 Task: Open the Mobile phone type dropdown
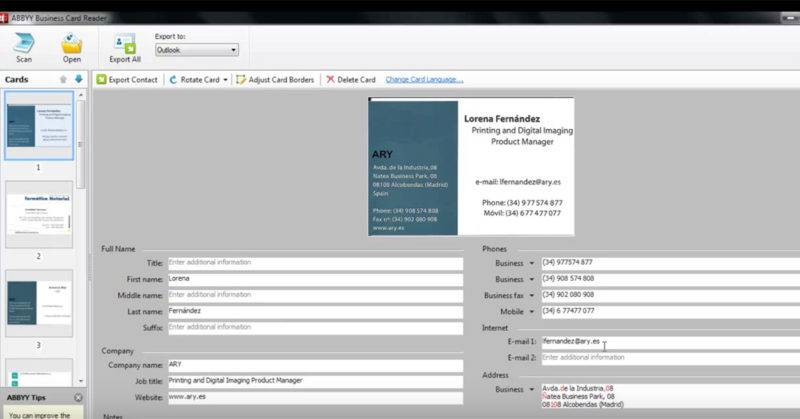coord(531,312)
